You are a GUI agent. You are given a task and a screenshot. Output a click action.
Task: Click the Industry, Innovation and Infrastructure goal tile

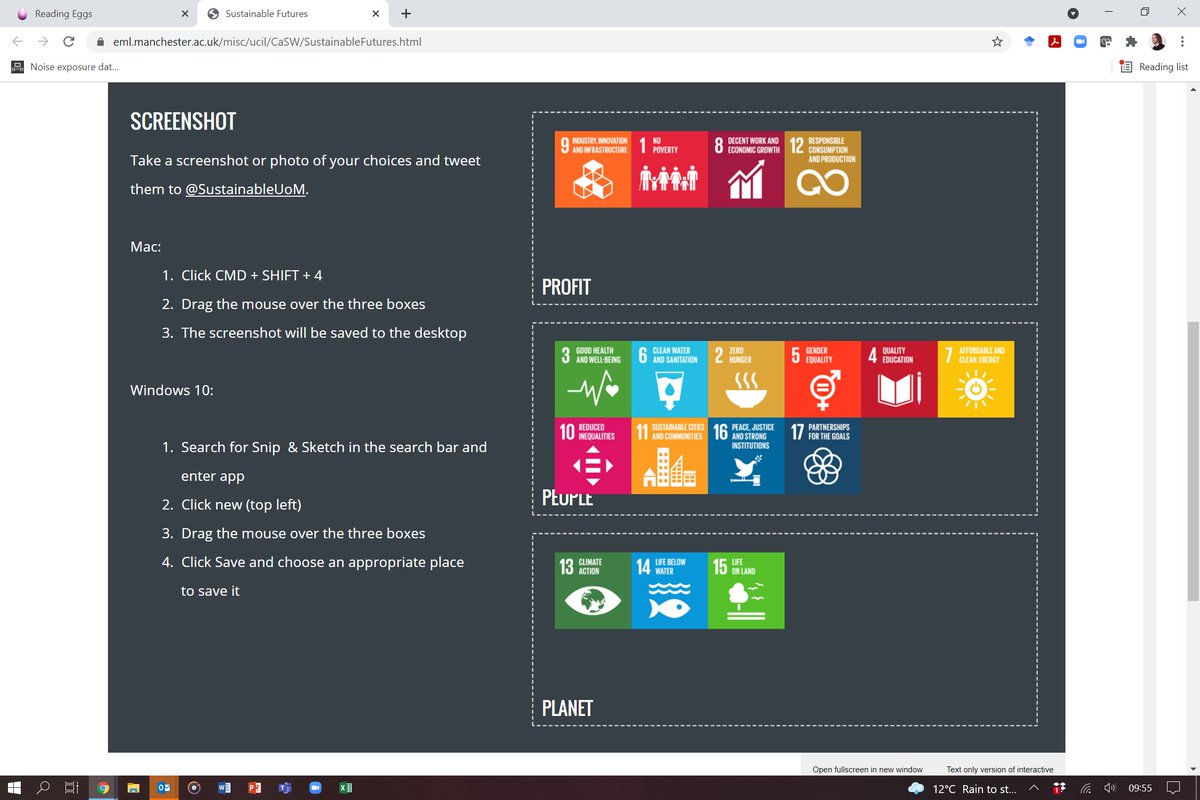point(593,169)
